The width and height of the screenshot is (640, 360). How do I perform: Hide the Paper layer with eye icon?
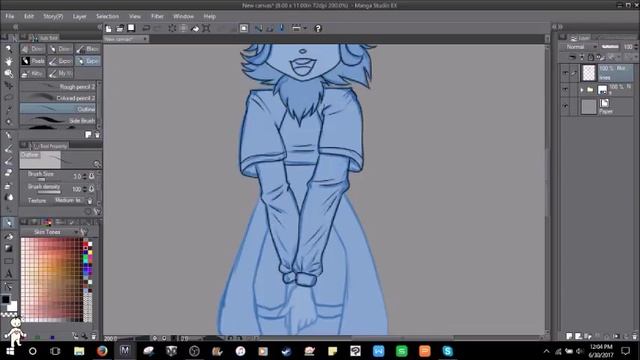tap(565, 107)
